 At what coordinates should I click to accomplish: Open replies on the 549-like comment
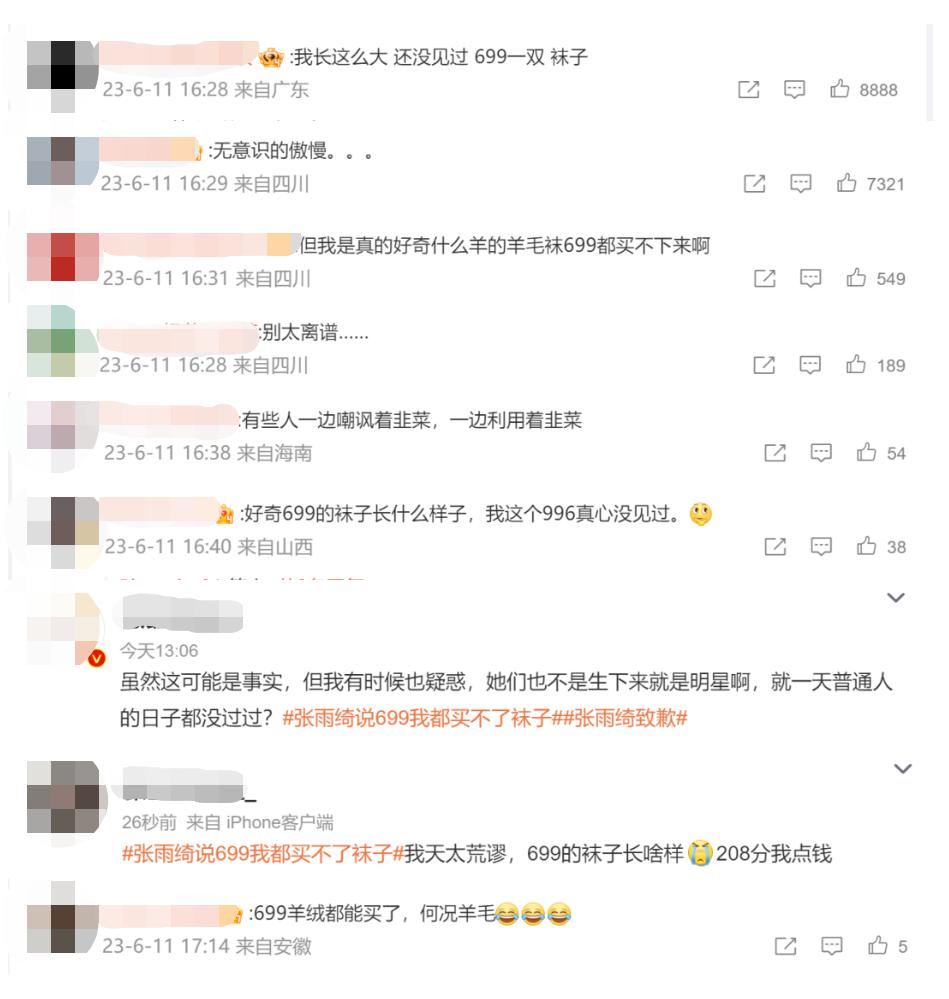pos(810,278)
